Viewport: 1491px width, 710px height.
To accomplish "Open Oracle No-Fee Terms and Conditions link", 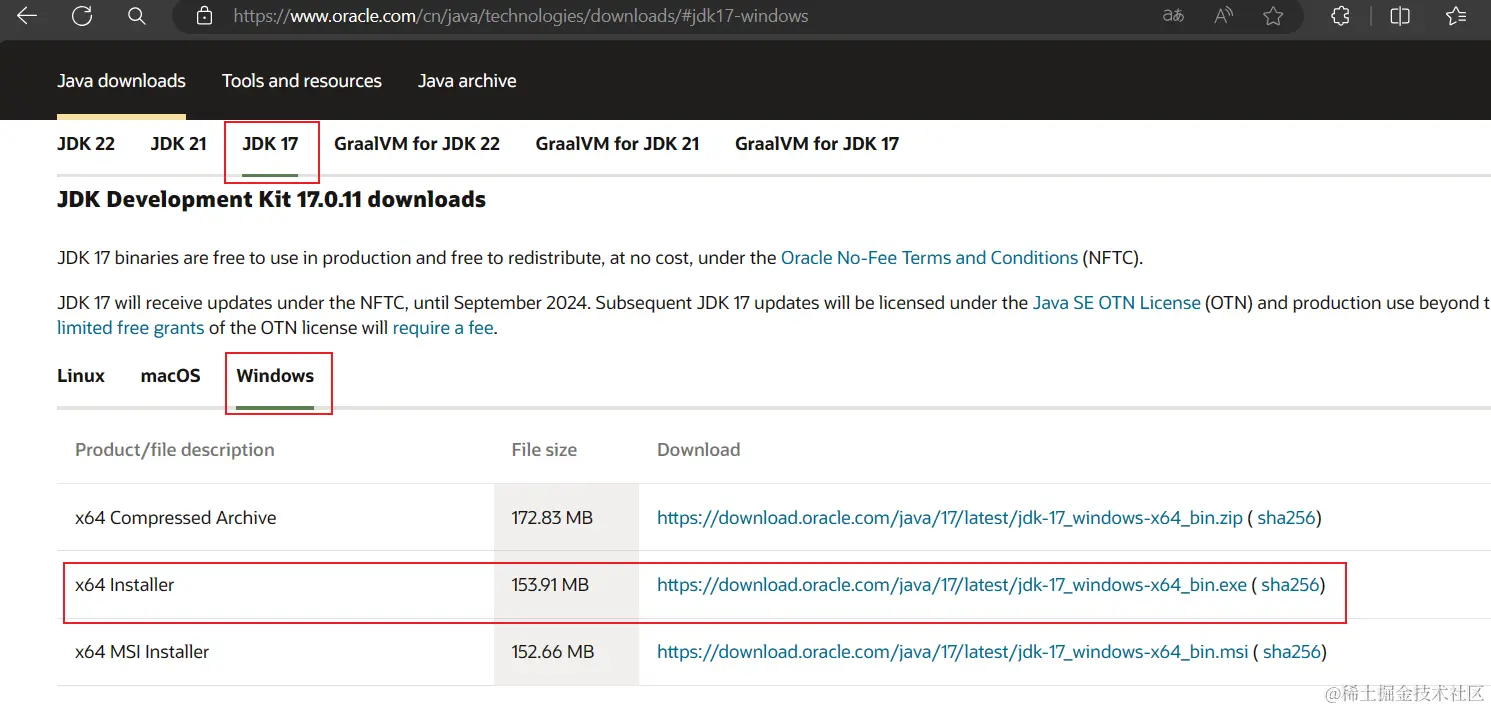I will tap(929, 258).
